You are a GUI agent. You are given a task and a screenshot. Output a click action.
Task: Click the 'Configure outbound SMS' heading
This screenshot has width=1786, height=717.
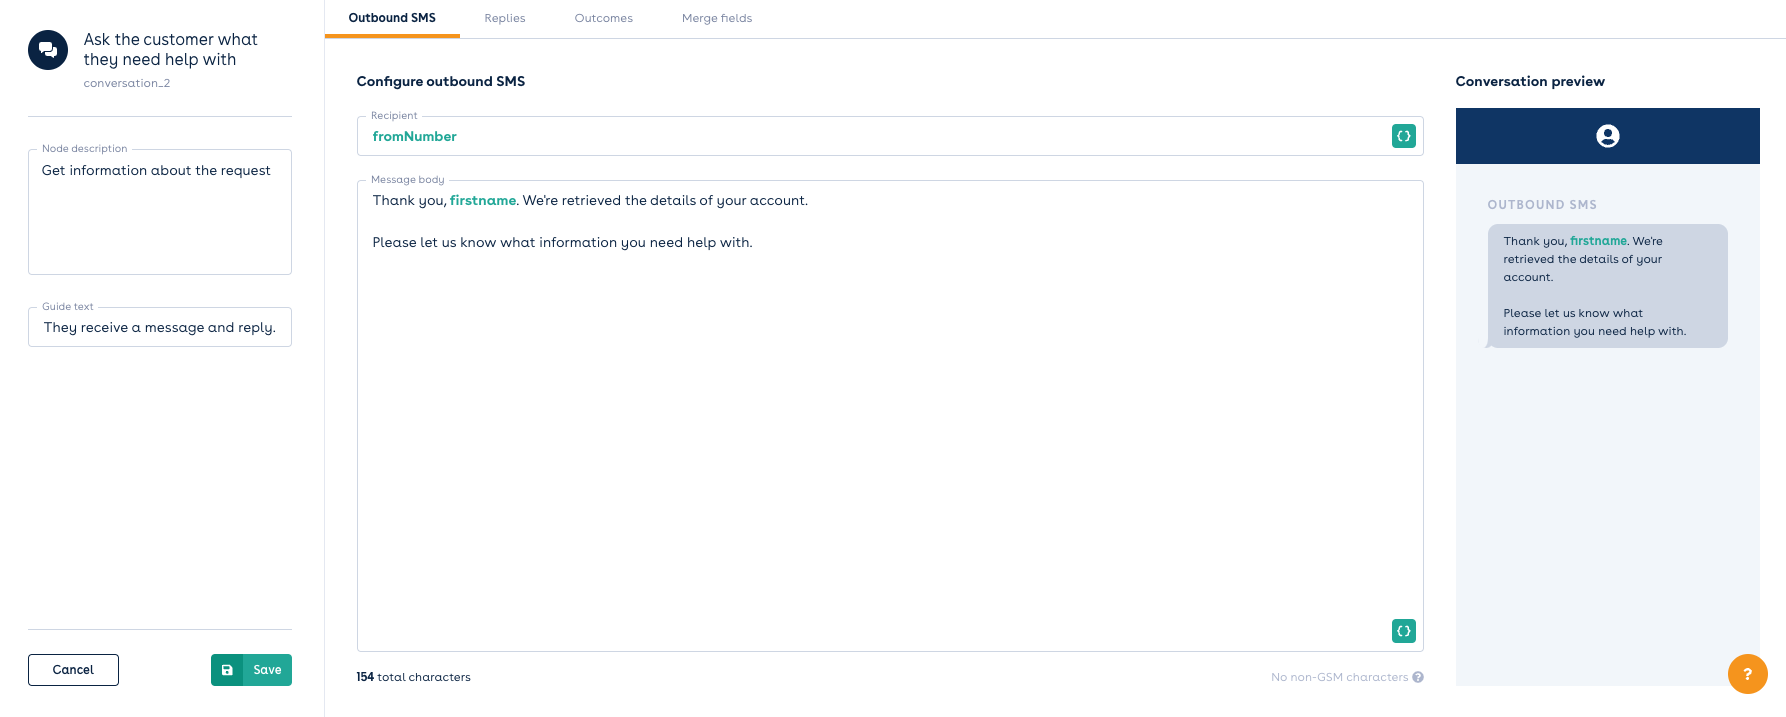[x=441, y=81]
